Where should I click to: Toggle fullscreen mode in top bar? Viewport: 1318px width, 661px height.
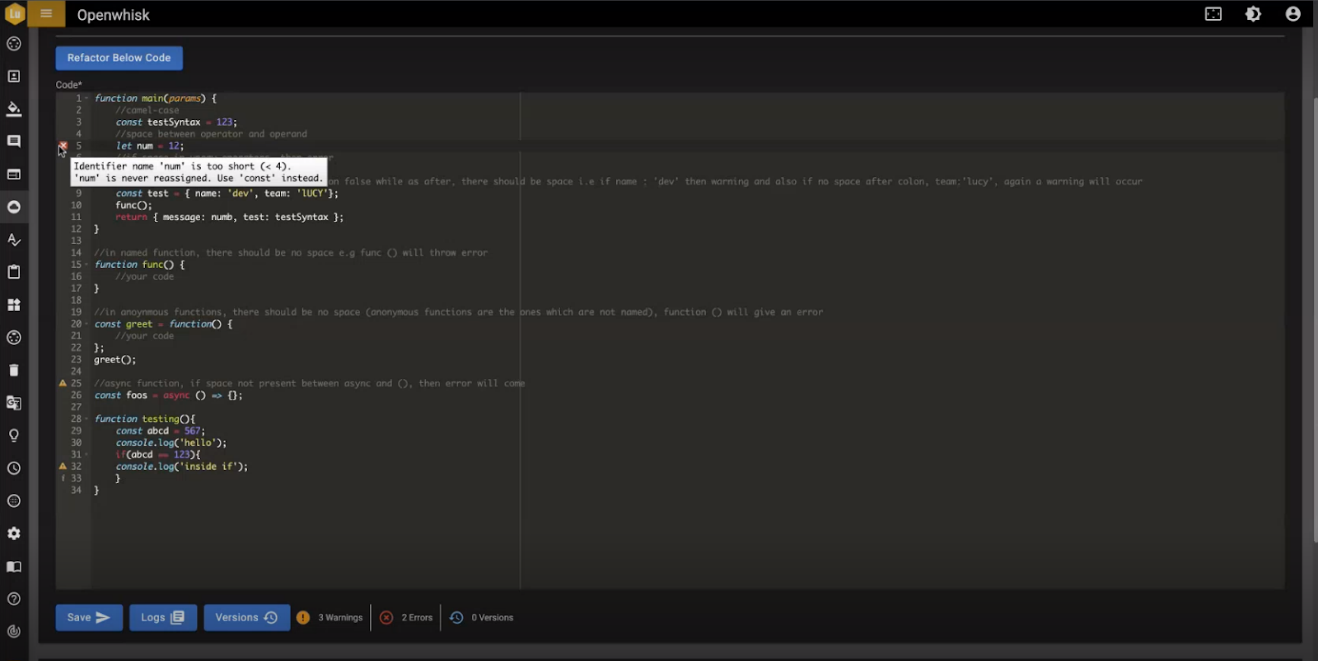tap(1213, 14)
